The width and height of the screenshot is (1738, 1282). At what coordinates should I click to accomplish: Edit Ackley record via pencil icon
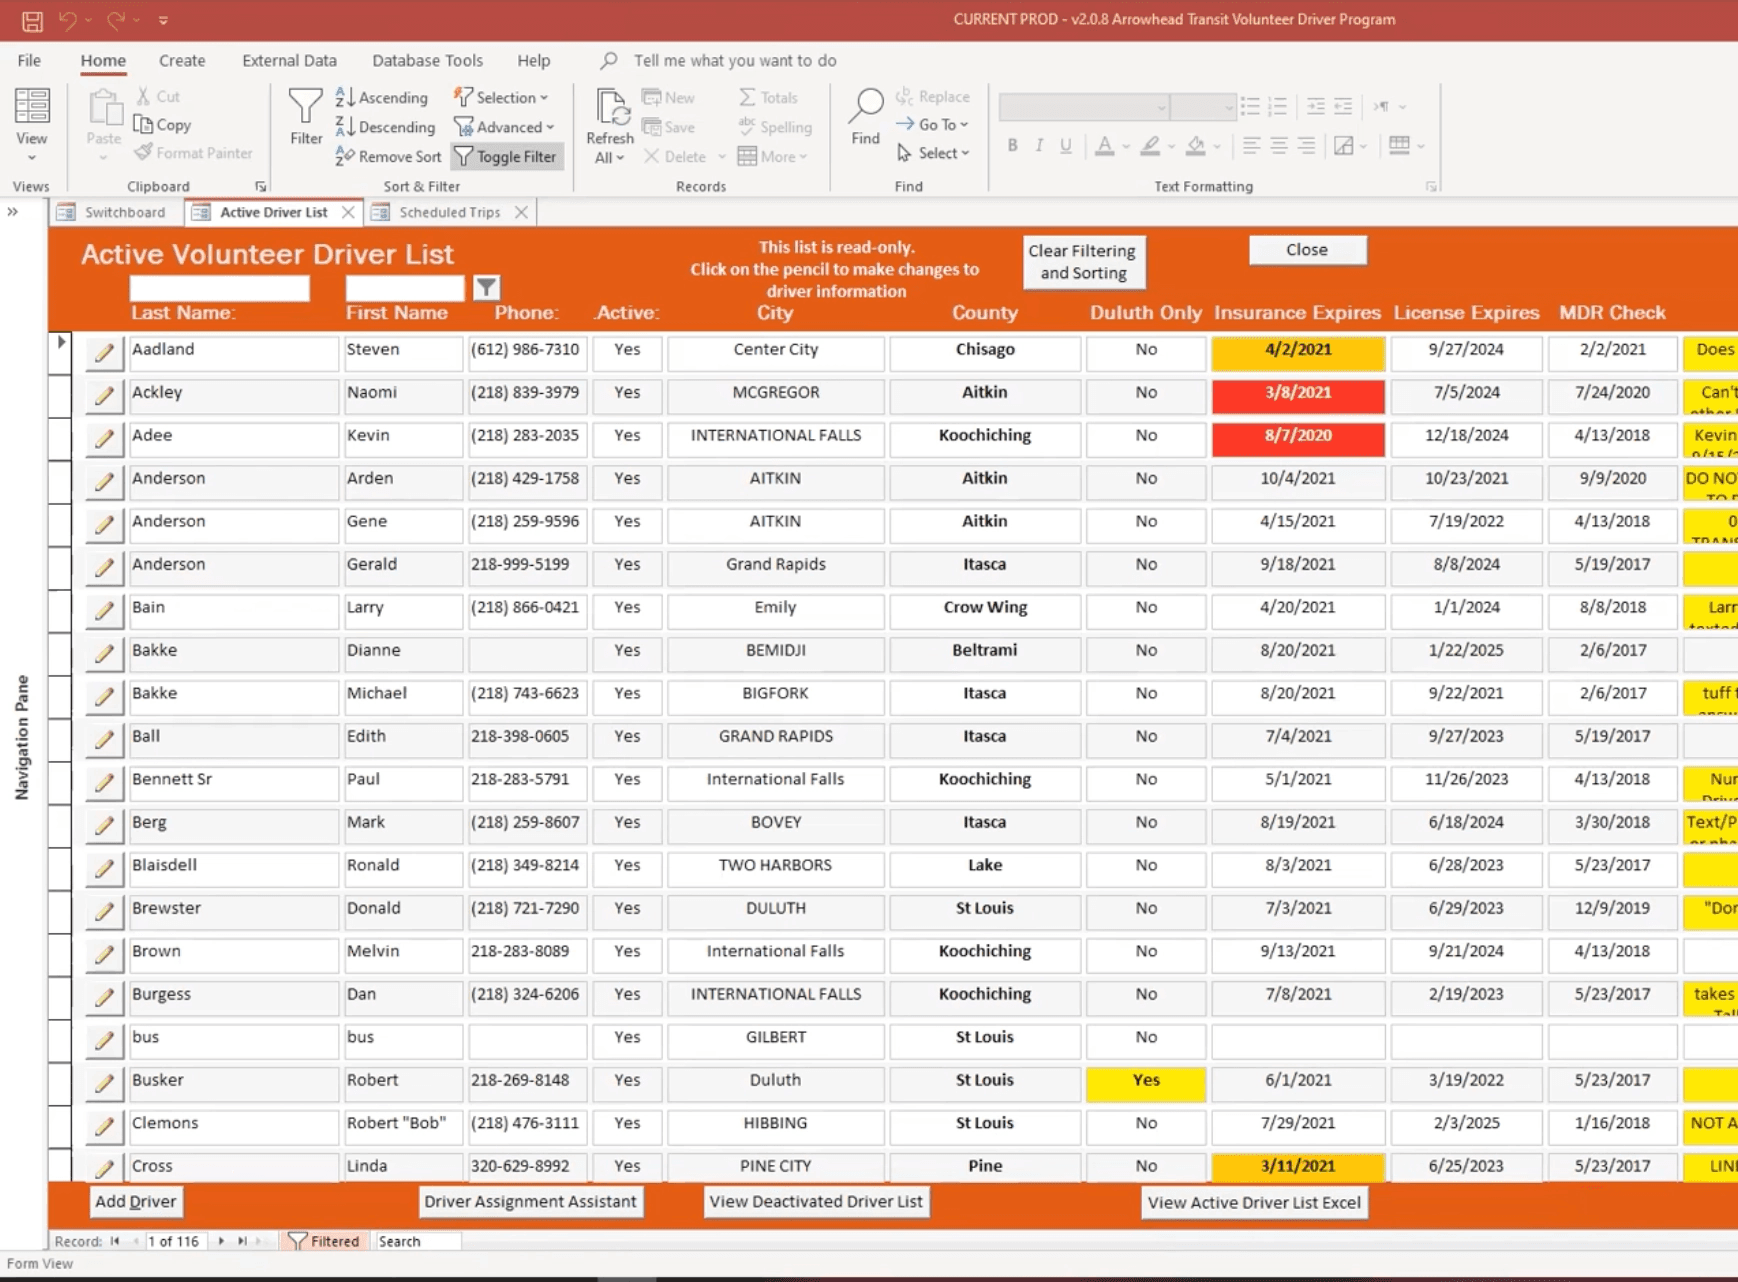104,396
